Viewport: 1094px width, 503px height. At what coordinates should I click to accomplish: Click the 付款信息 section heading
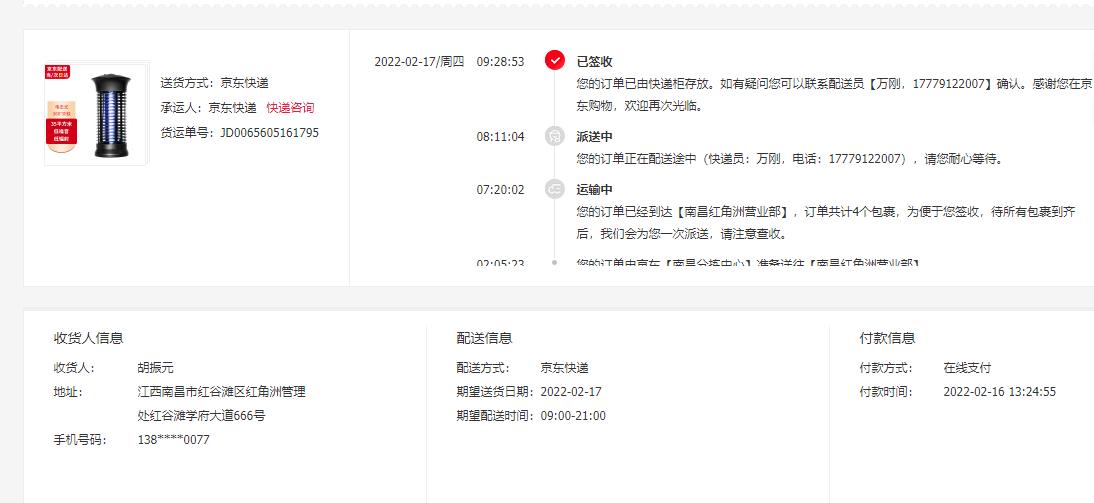(x=887, y=338)
